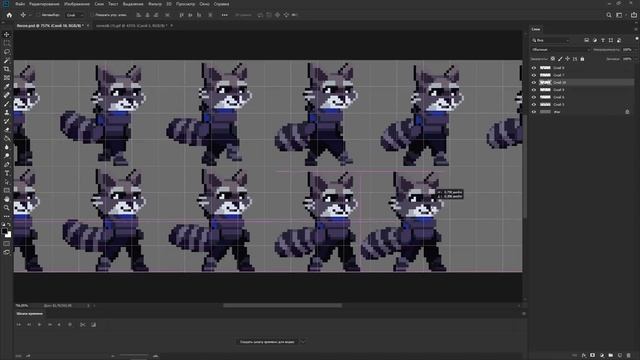Hide layer Слой 5 with eye icon
This screenshot has height=360, width=640.
click(x=533, y=104)
